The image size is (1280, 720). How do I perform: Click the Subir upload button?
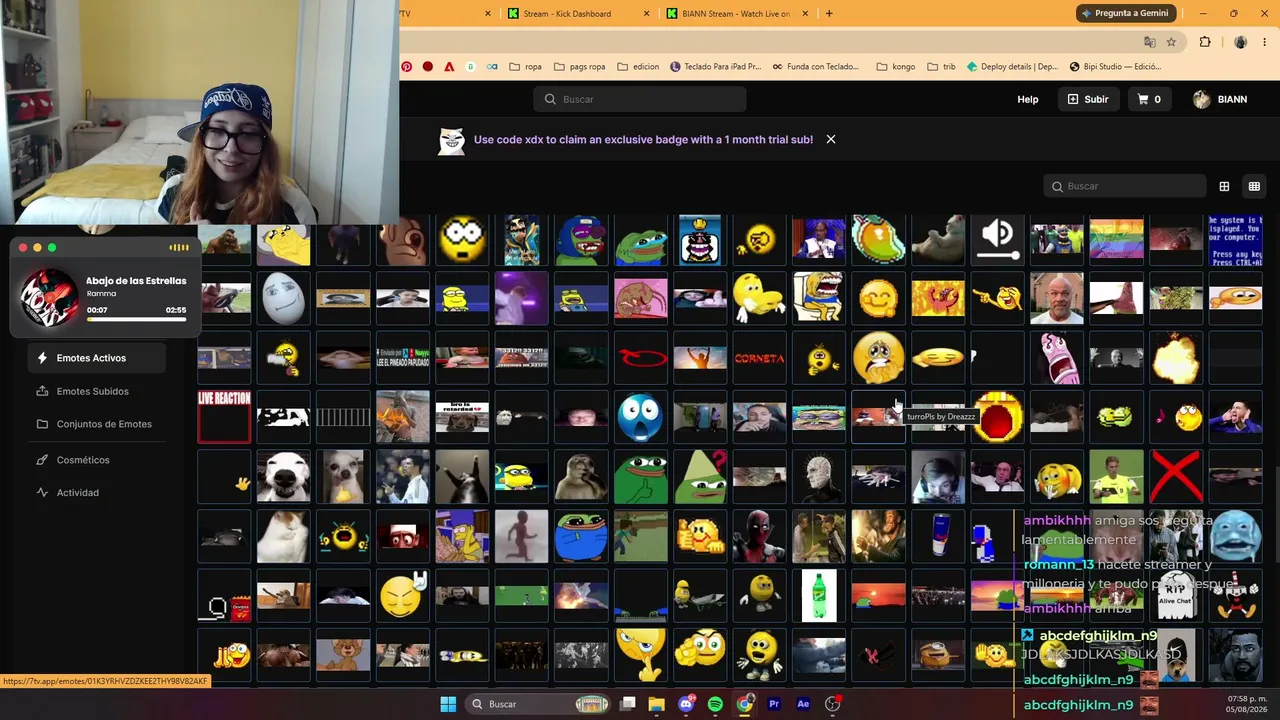1088,100
